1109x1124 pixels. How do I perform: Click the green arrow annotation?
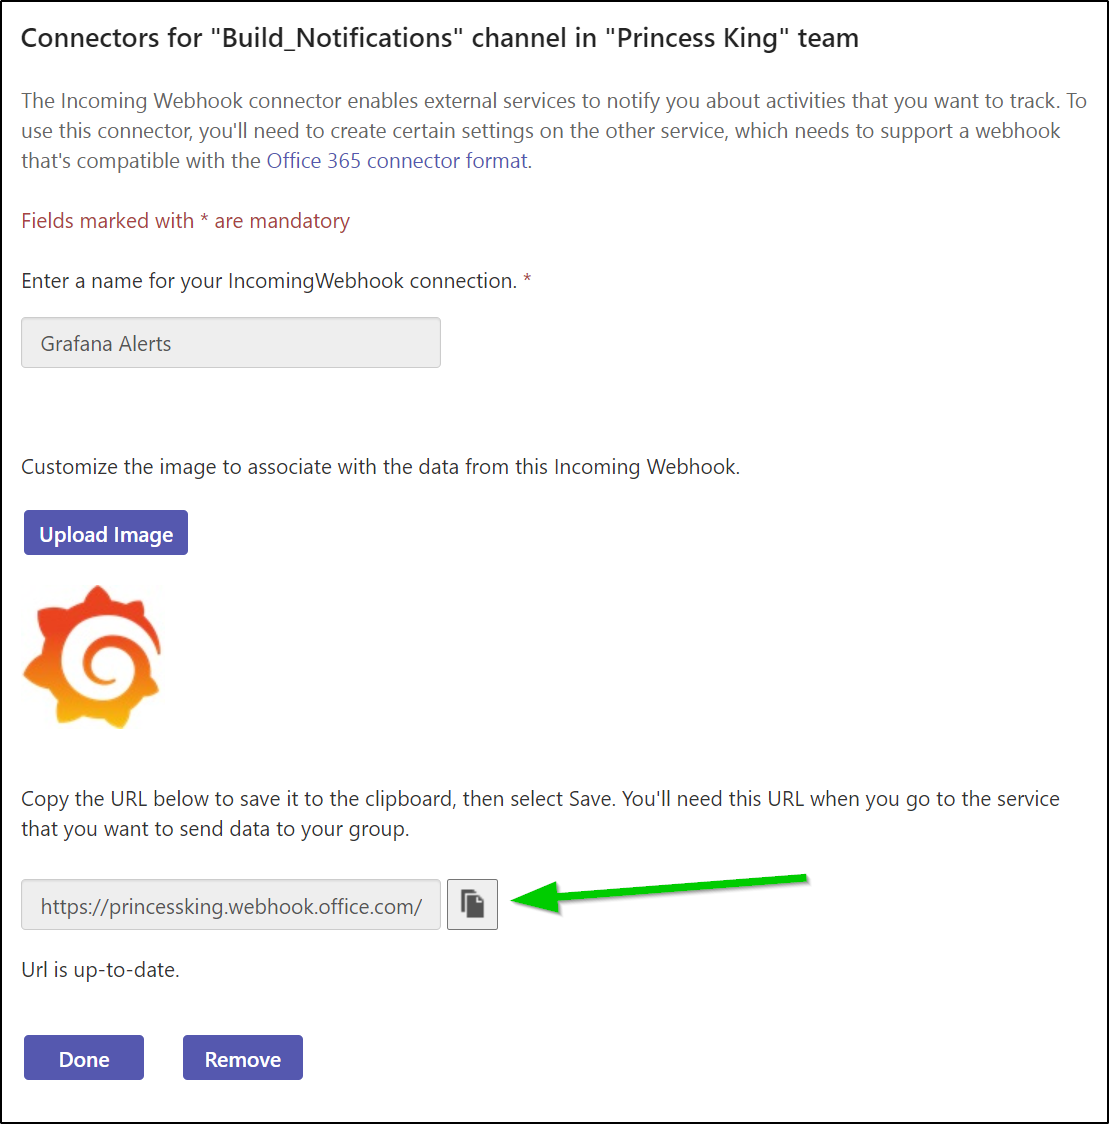click(660, 892)
